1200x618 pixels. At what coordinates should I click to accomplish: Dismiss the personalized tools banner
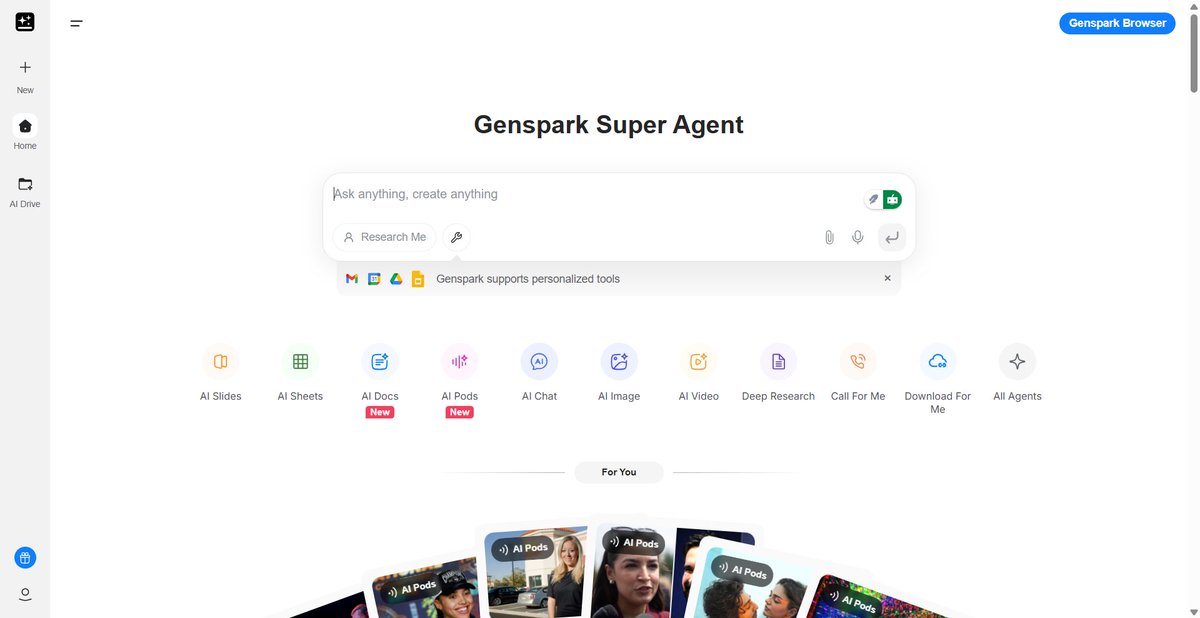point(887,278)
